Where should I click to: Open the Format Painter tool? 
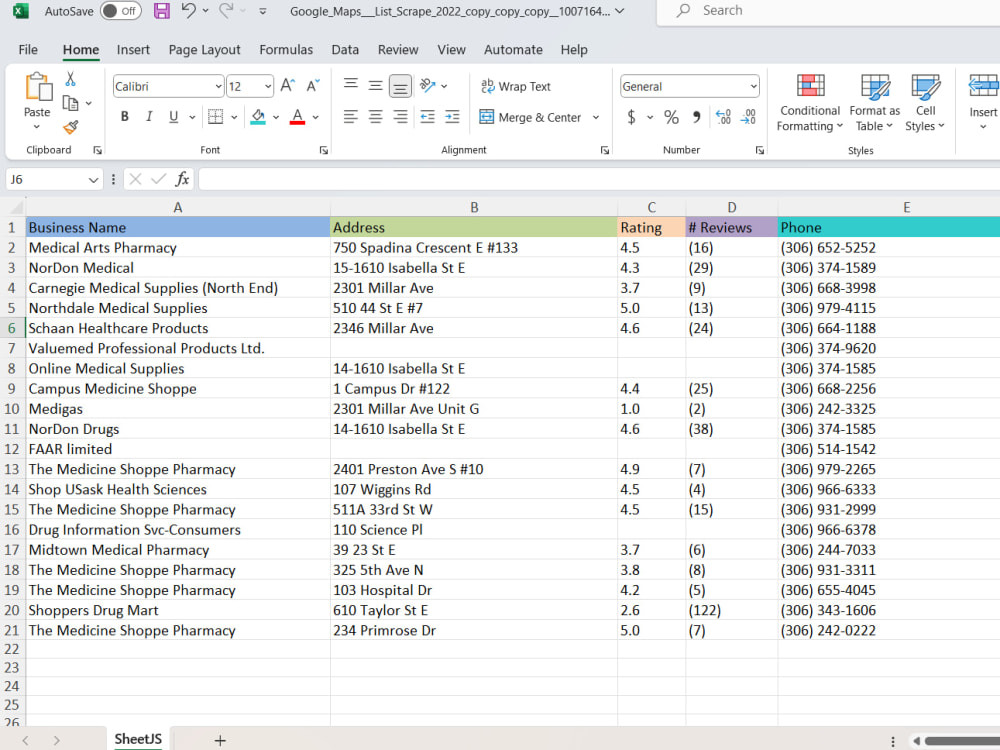(x=70, y=126)
